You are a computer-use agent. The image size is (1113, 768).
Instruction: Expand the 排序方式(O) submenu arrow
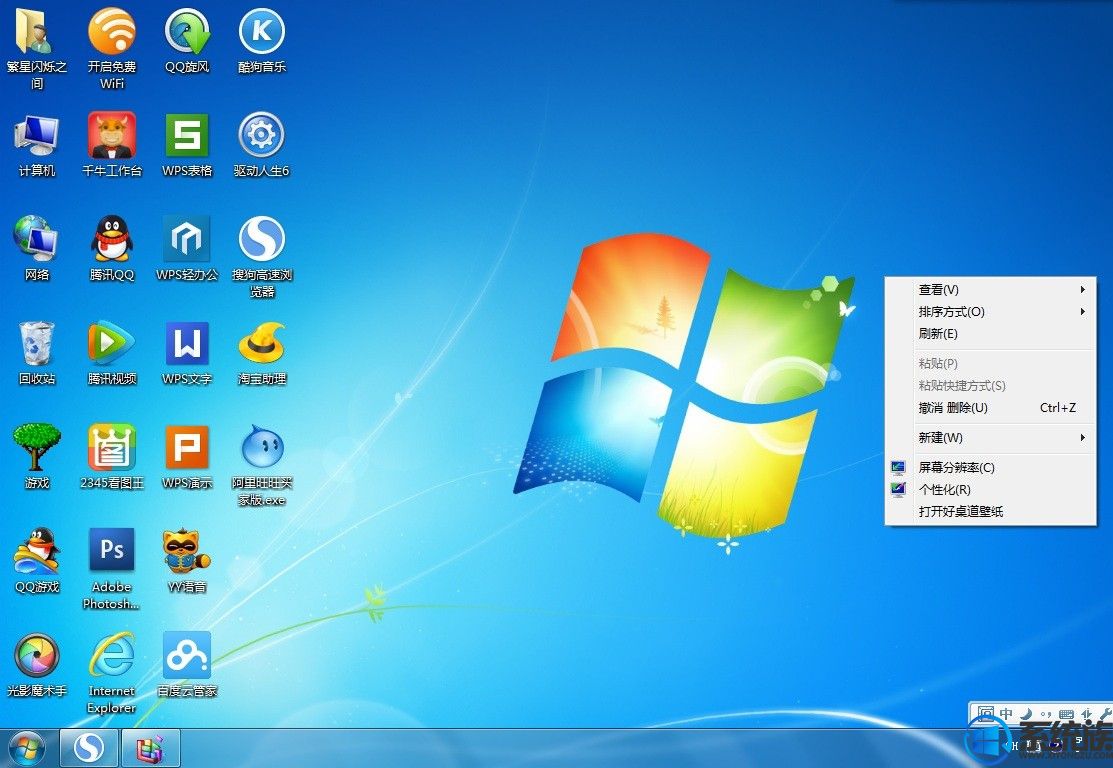1082,312
